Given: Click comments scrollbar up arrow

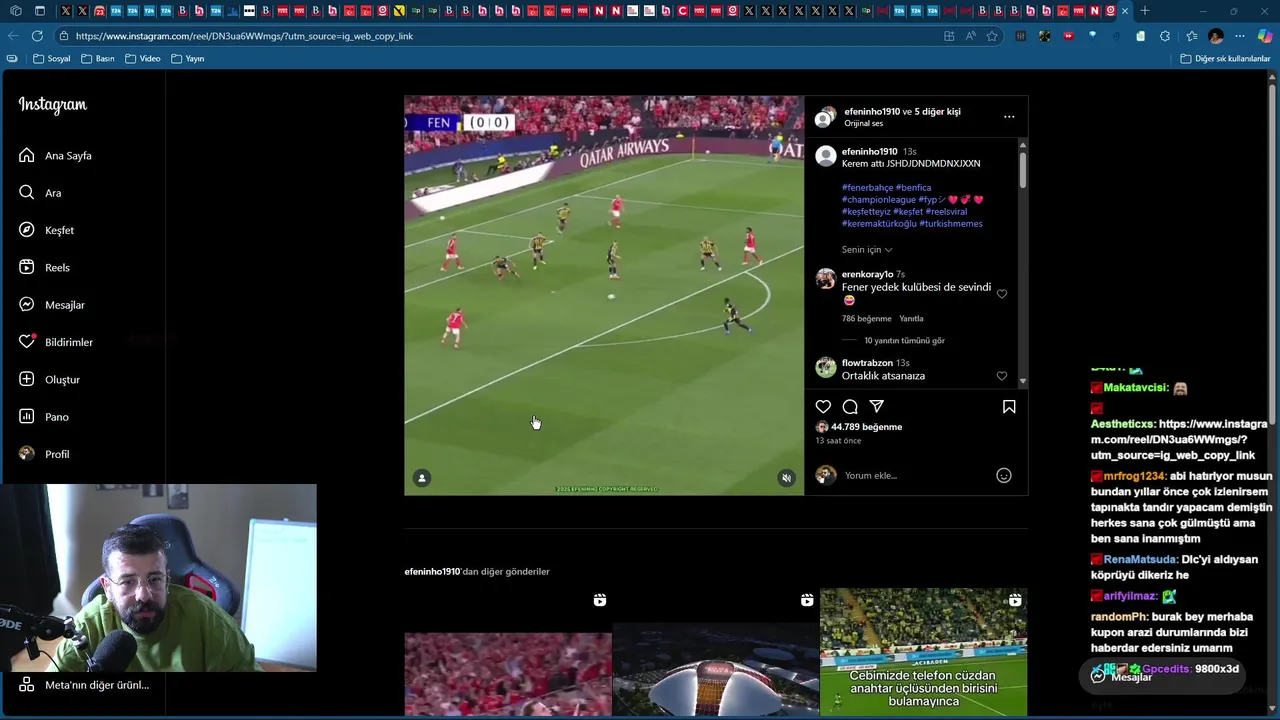Looking at the screenshot, I should (x=1022, y=145).
